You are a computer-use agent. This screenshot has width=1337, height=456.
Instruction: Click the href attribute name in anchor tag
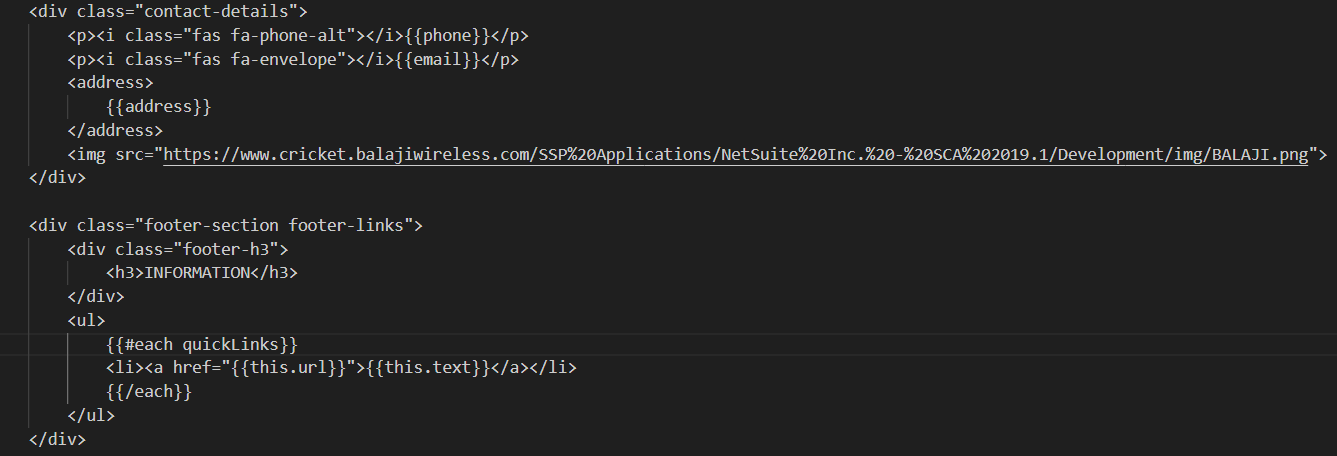click(192, 368)
